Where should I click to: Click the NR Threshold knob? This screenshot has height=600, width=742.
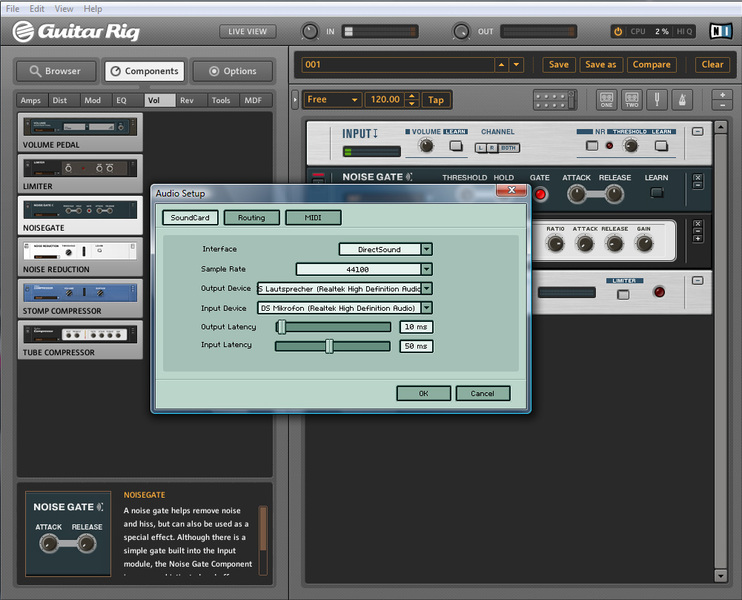click(x=631, y=146)
